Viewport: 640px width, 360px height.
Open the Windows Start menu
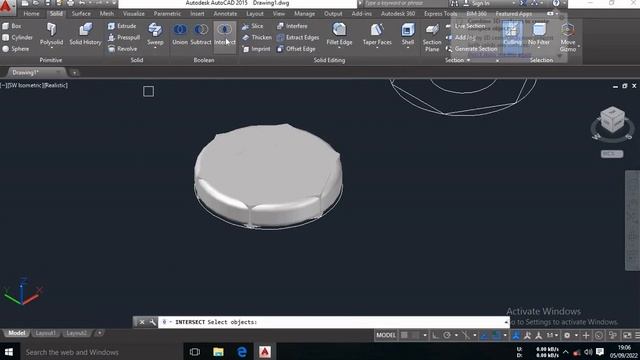click(9, 352)
